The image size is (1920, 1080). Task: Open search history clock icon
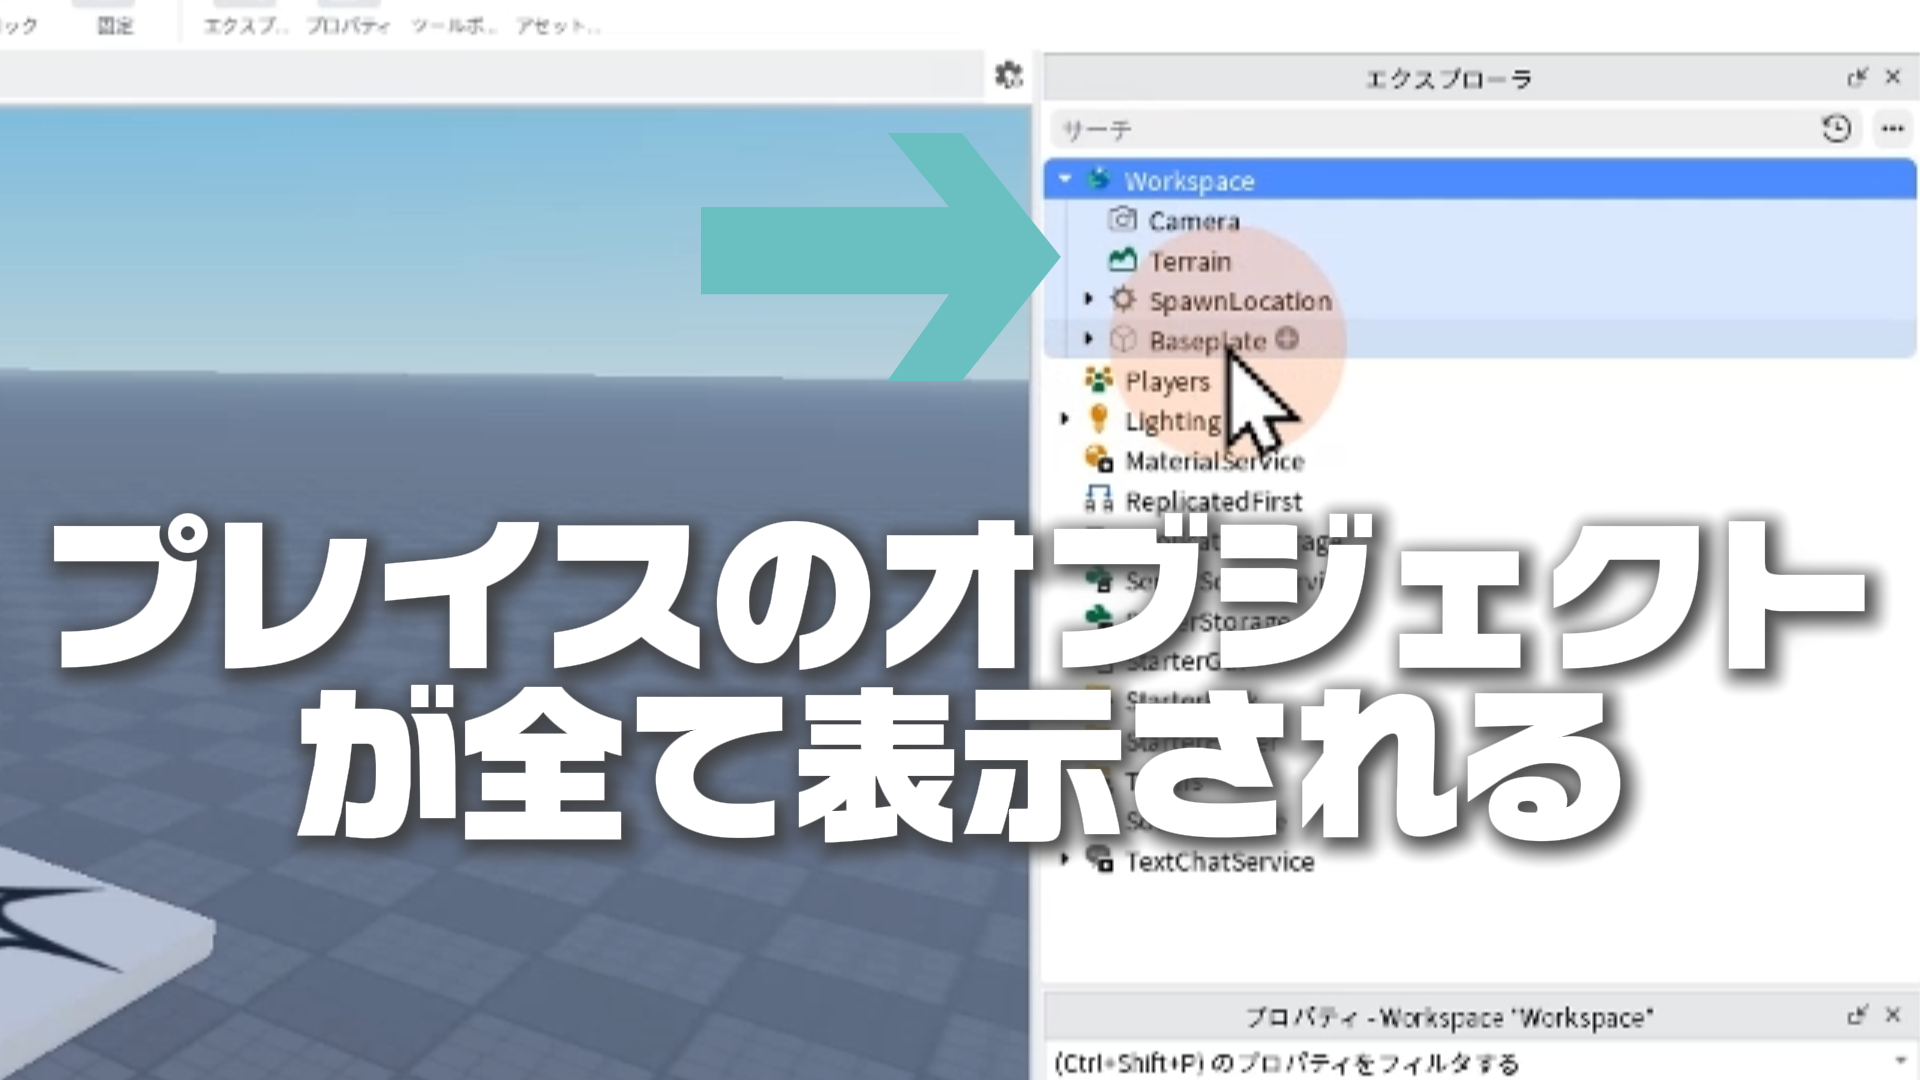(1836, 129)
